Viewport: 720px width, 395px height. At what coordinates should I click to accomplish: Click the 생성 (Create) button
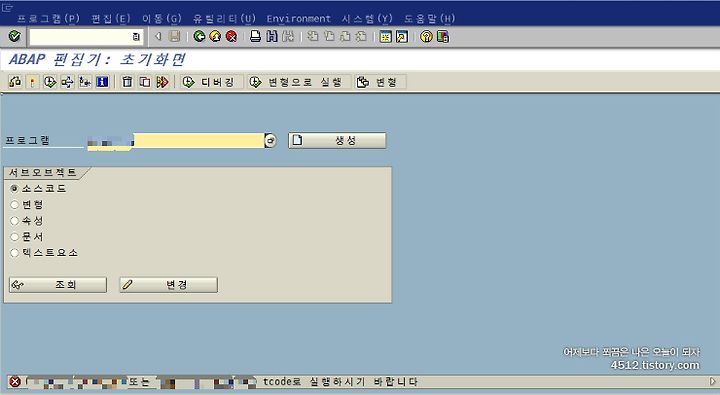(338, 141)
